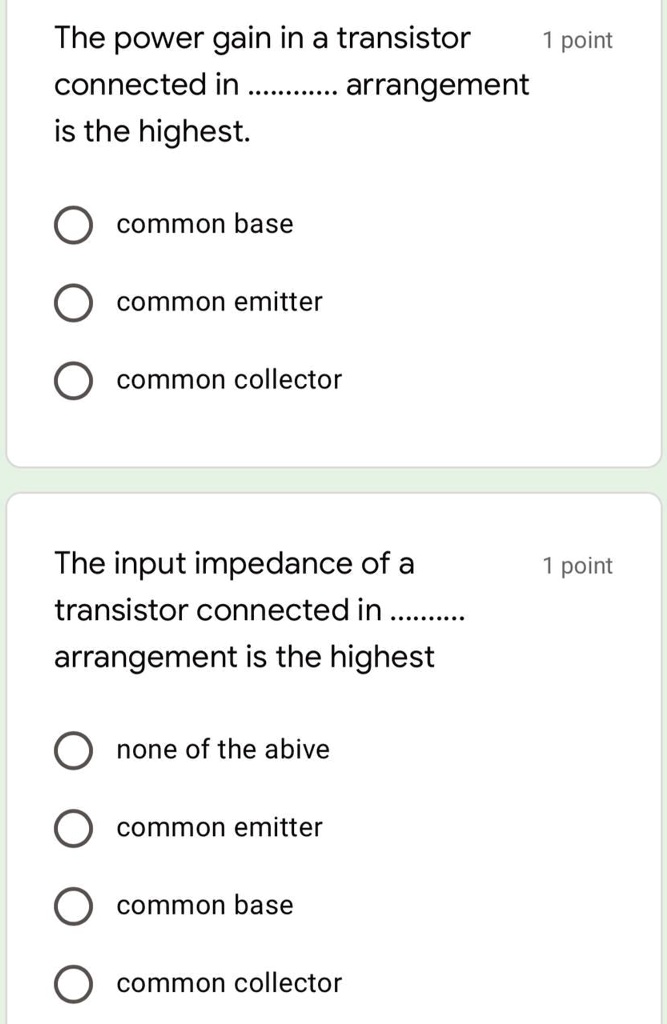Click the common emitter answer label text
Image resolution: width=667 pixels, height=1024 pixels.
tap(218, 303)
